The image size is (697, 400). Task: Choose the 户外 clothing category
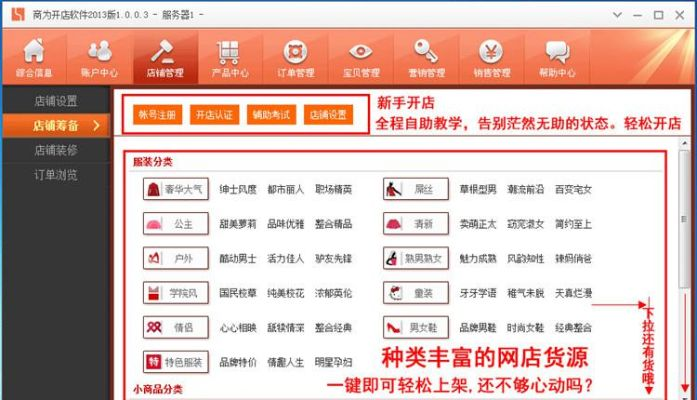(176, 258)
